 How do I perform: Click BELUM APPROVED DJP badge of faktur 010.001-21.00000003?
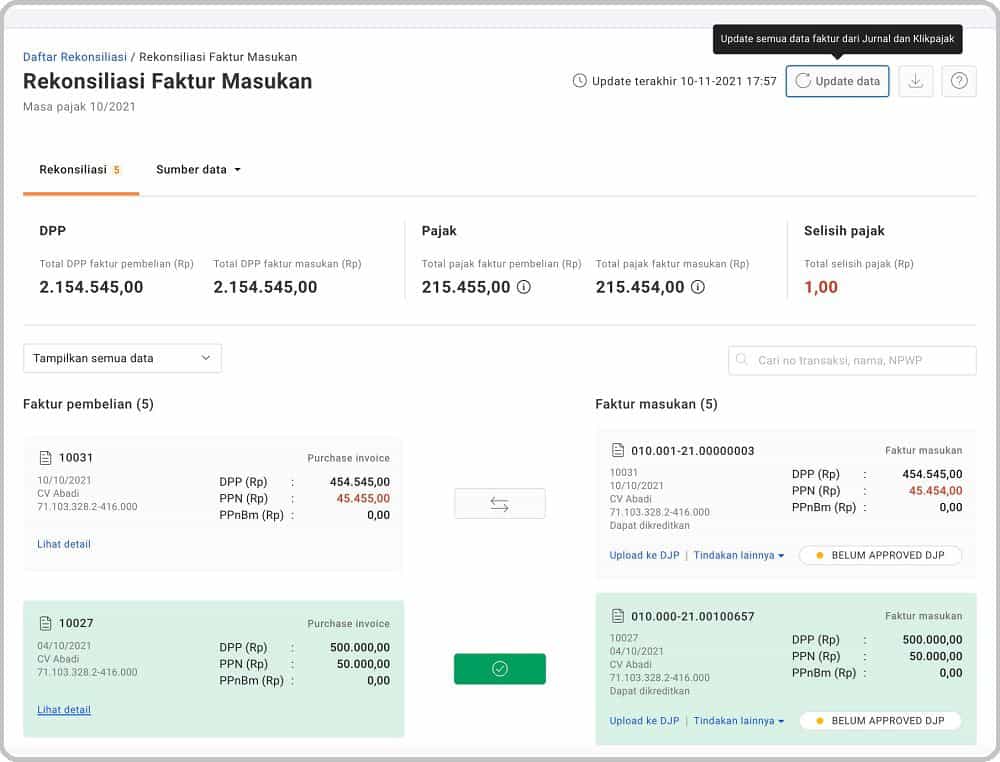[x=880, y=555]
